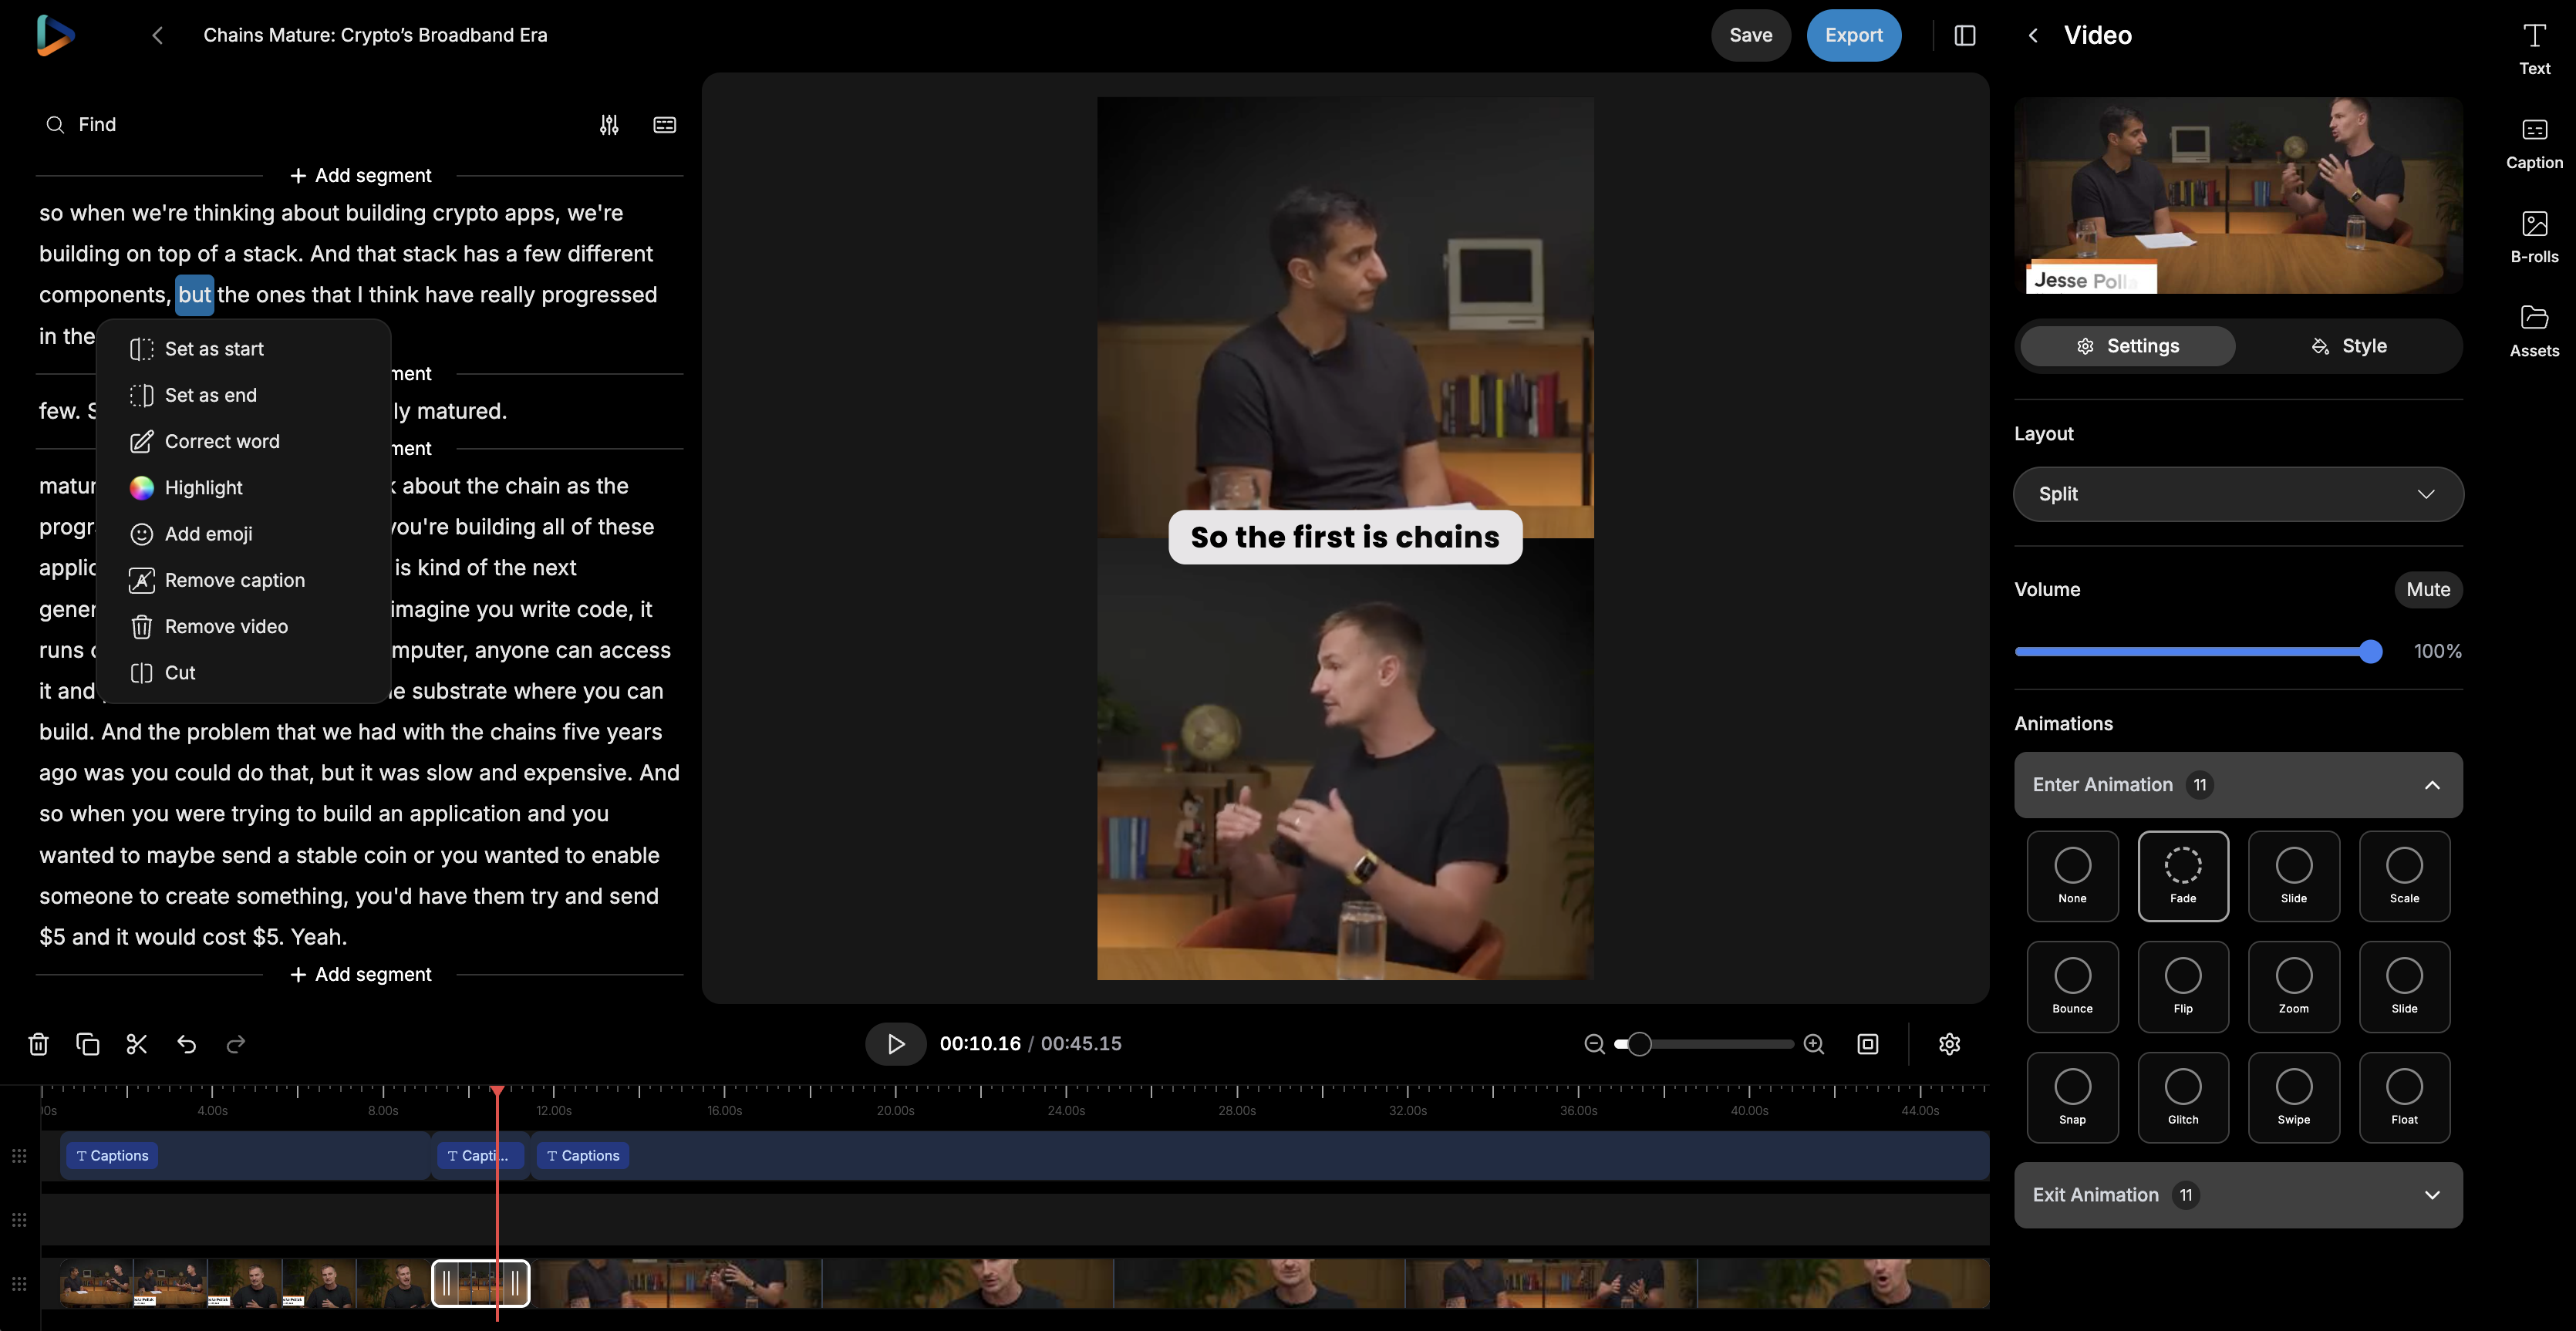Click Add segment above the transcript
The width and height of the screenshot is (2576, 1331).
click(360, 174)
